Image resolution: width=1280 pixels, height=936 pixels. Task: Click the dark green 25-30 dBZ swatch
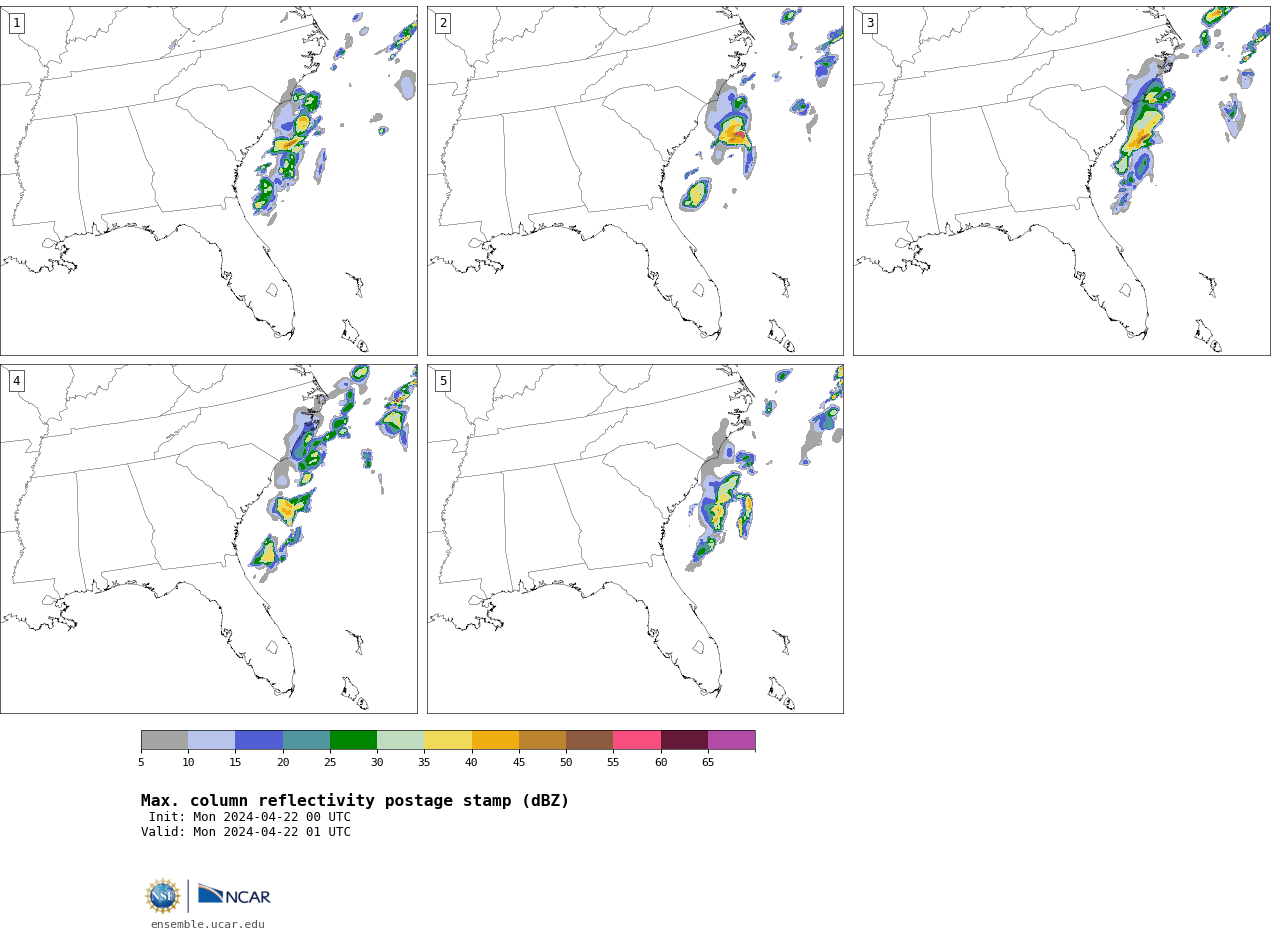click(353, 740)
